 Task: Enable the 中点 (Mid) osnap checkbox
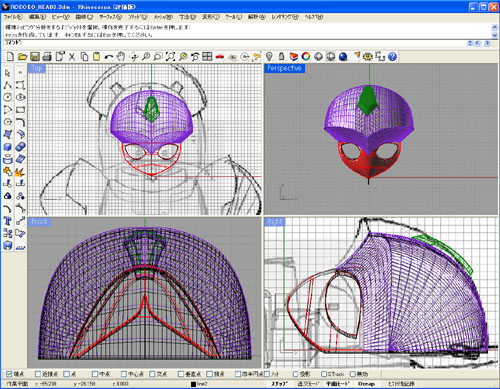[95, 374]
